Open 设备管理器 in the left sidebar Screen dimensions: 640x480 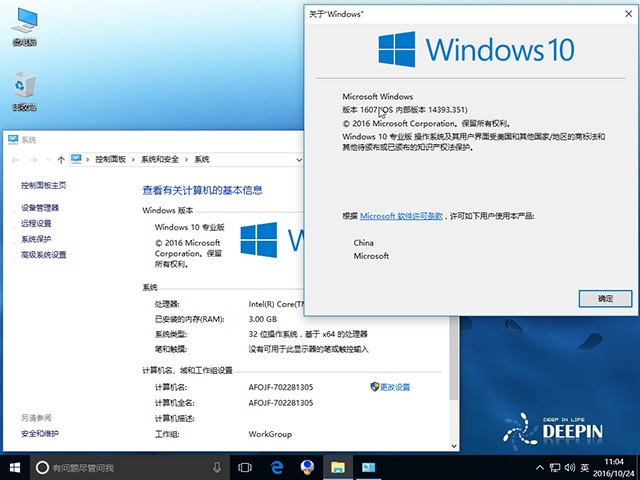click(40, 208)
